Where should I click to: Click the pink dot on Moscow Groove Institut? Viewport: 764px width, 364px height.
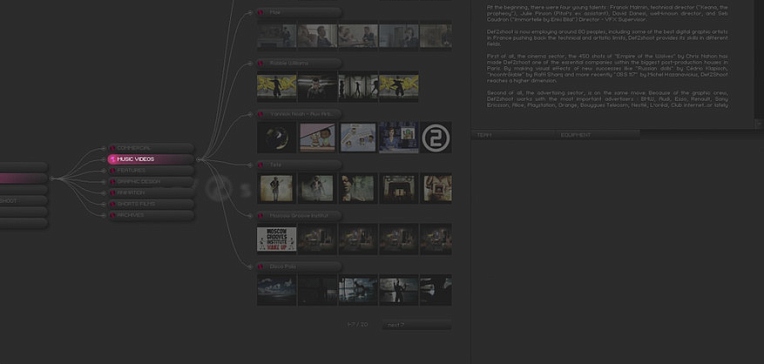click(261, 216)
